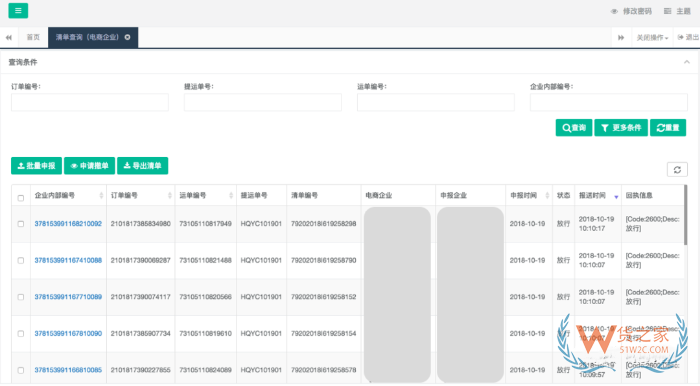Select waybill number 73105110824089 cell
The height and width of the screenshot is (386, 700).
pyautogui.click(x=205, y=370)
